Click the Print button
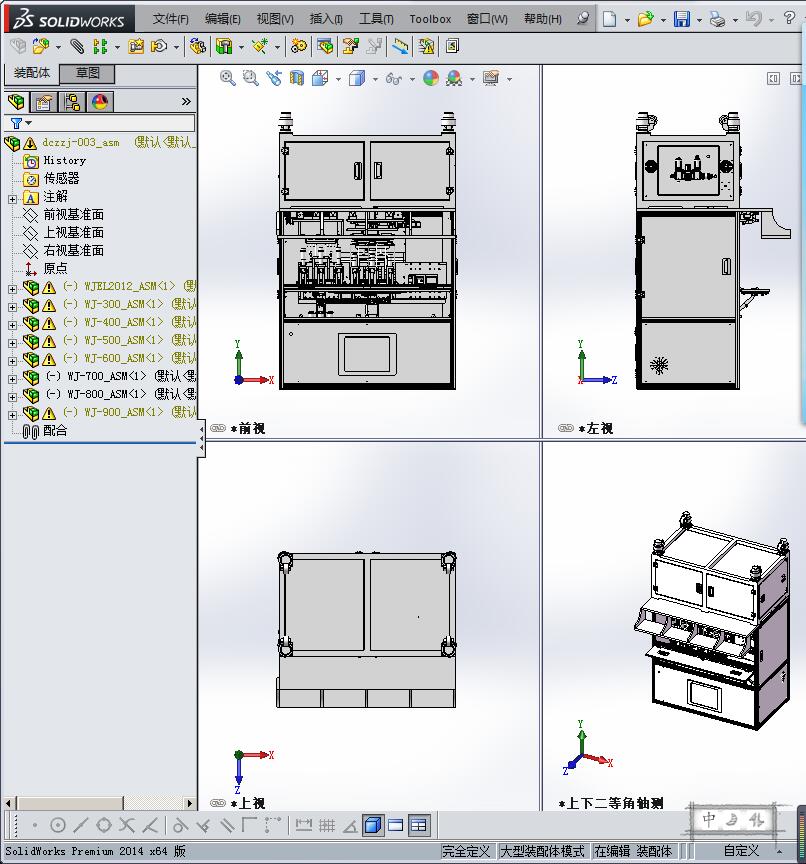The image size is (806, 864). point(717,19)
